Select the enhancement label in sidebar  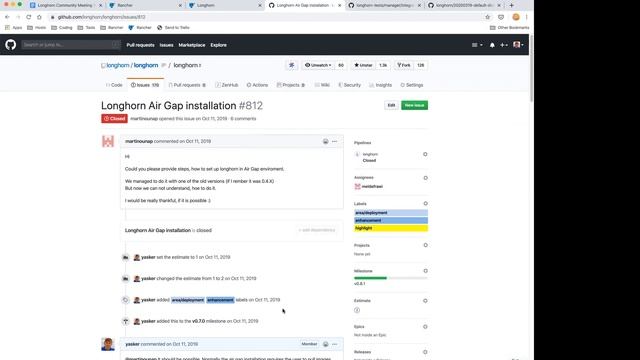click(391, 220)
